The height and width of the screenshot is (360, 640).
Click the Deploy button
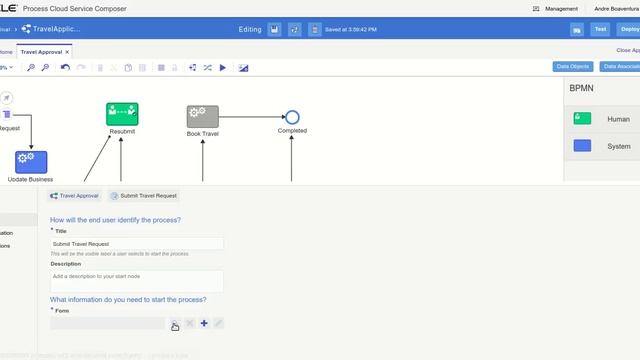(629, 29)
